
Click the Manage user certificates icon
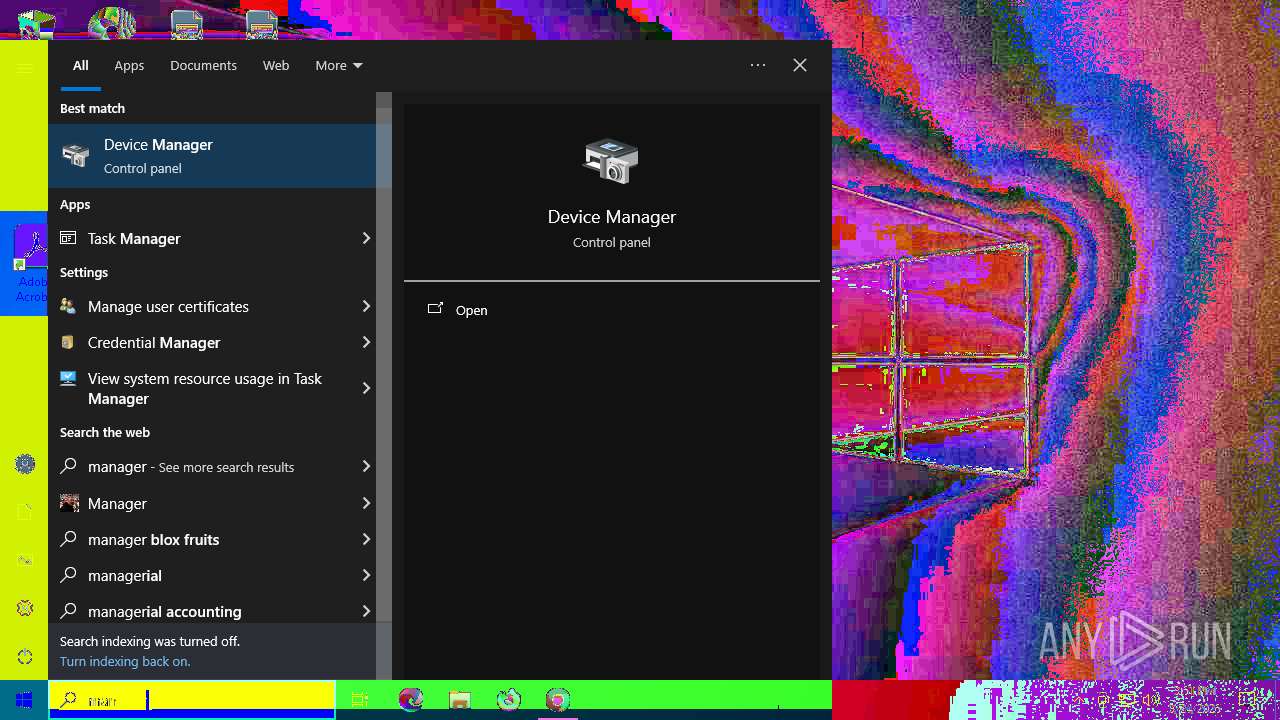coord(68,306)
